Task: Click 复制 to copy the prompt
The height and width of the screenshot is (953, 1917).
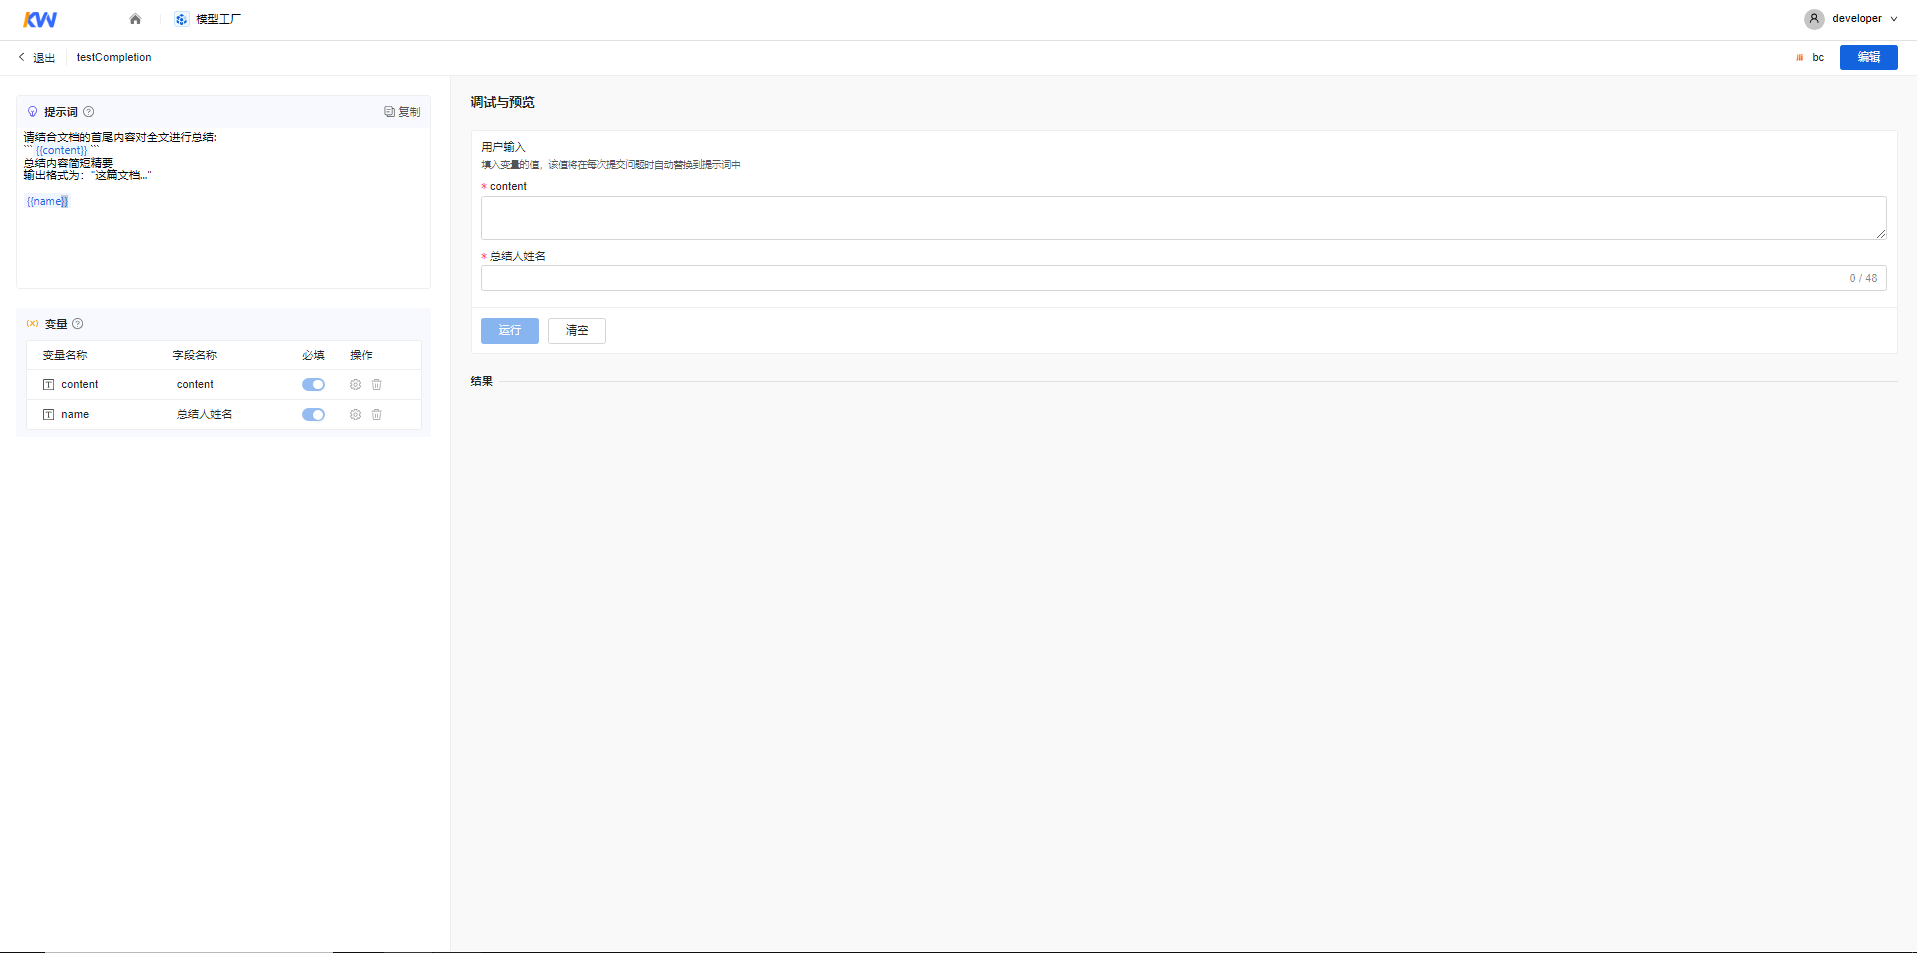Action: click(x=402, y=112)
